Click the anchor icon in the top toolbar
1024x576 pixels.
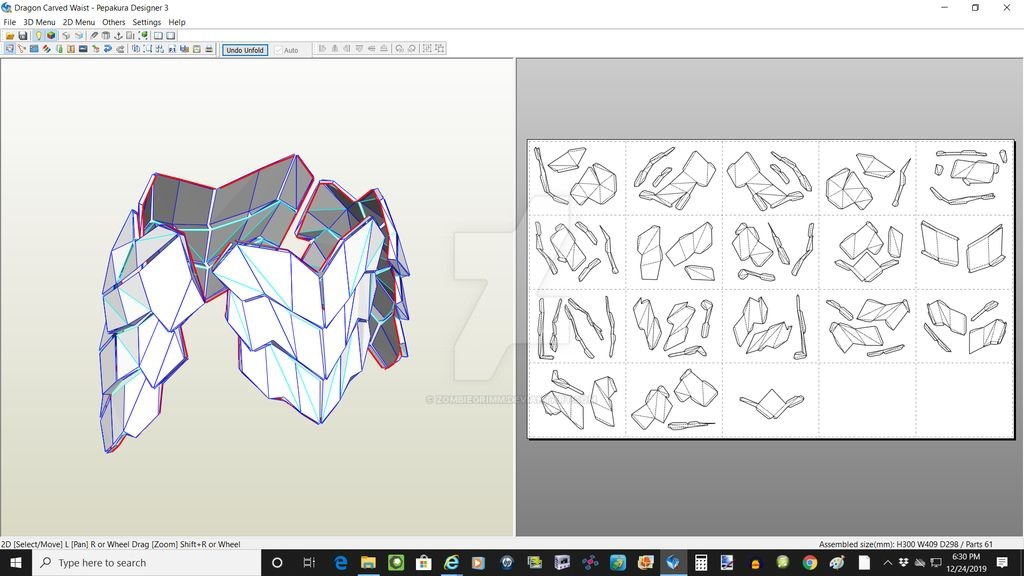point(118,35)
